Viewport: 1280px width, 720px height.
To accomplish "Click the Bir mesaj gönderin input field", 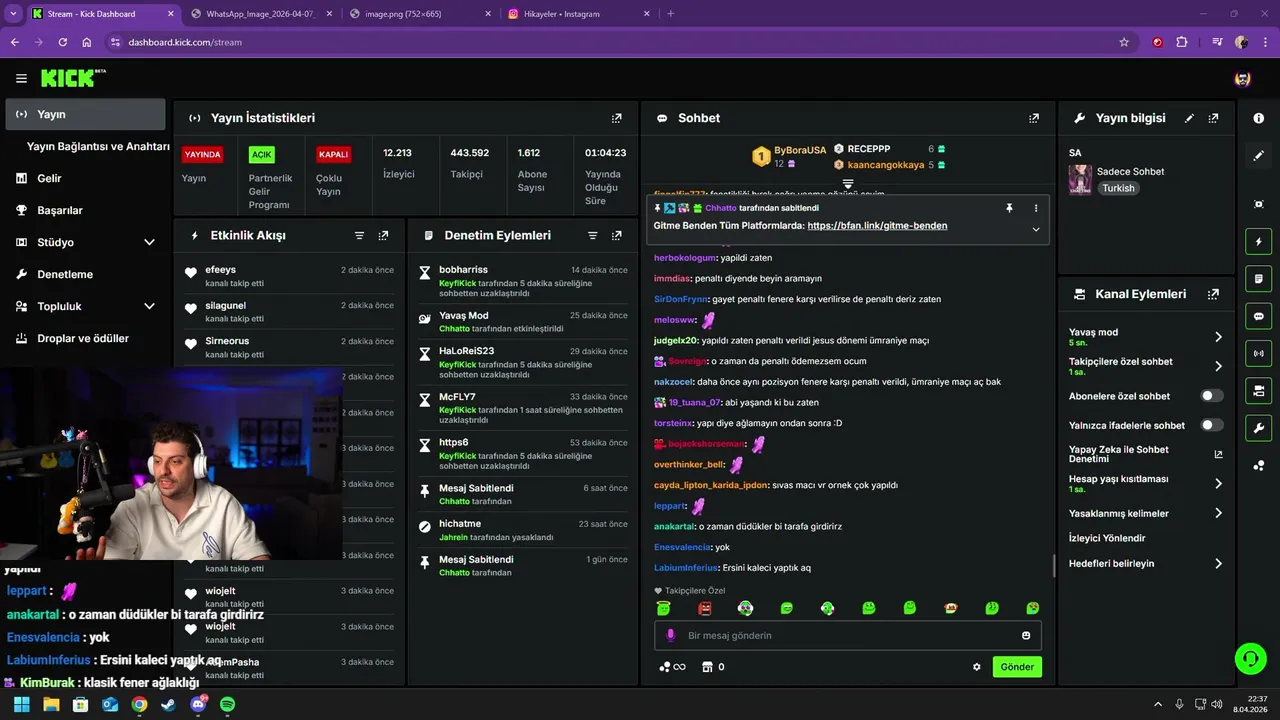I will (x=848, y=636).
